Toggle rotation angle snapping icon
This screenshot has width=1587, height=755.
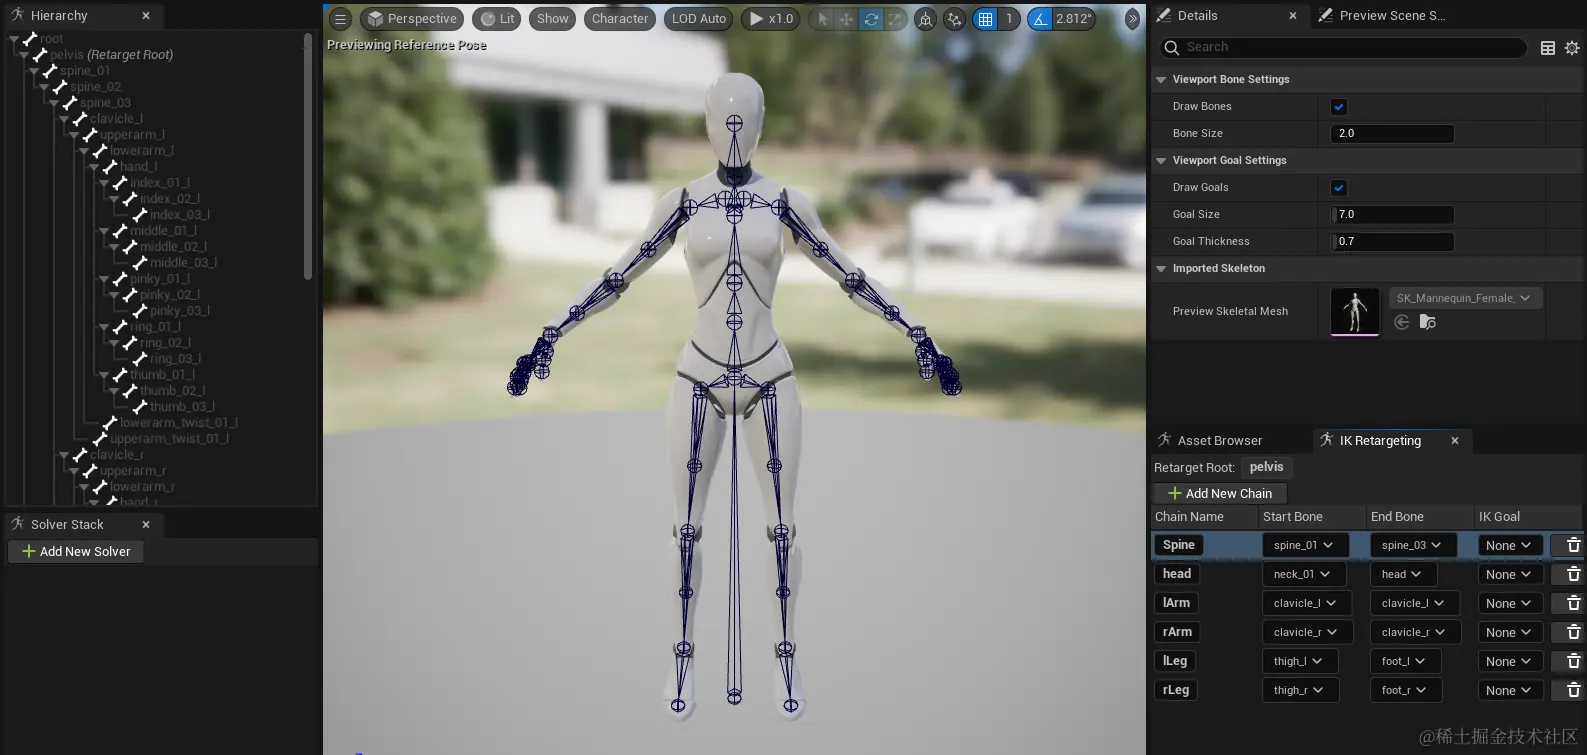1040,19
